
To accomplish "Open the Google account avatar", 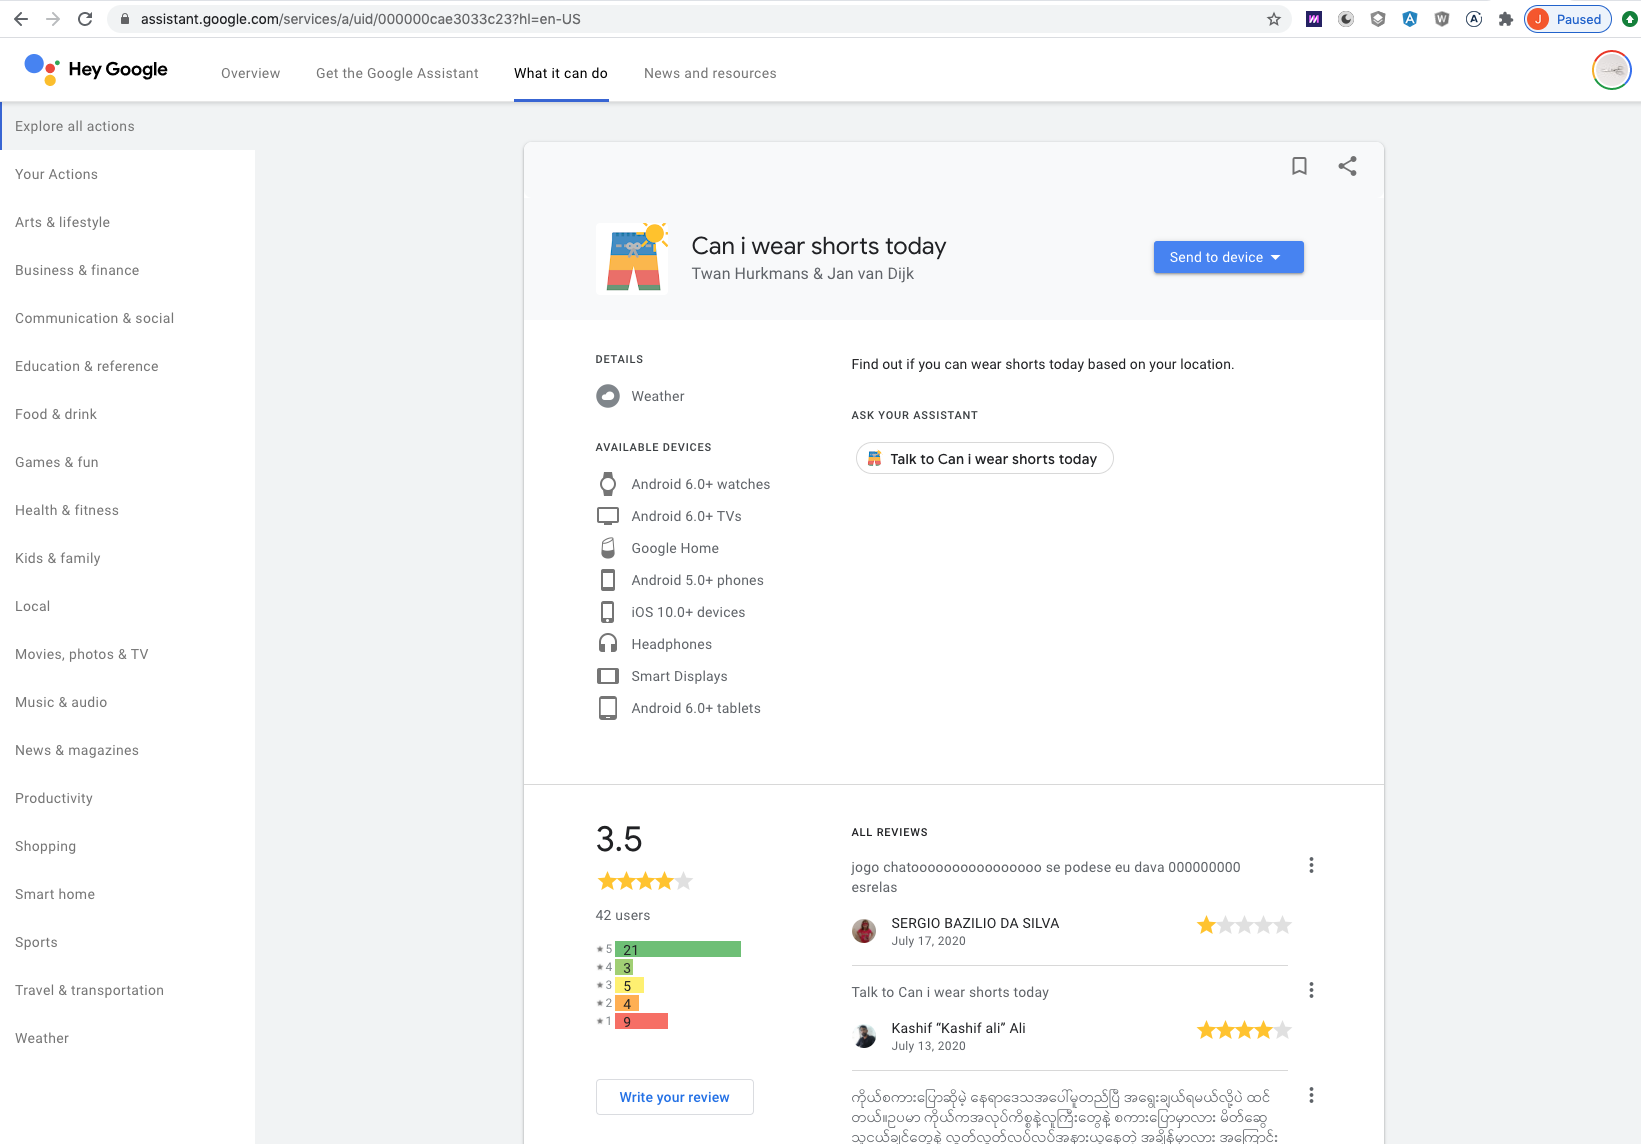I will pyautogui.click(x=1611, y=70).
